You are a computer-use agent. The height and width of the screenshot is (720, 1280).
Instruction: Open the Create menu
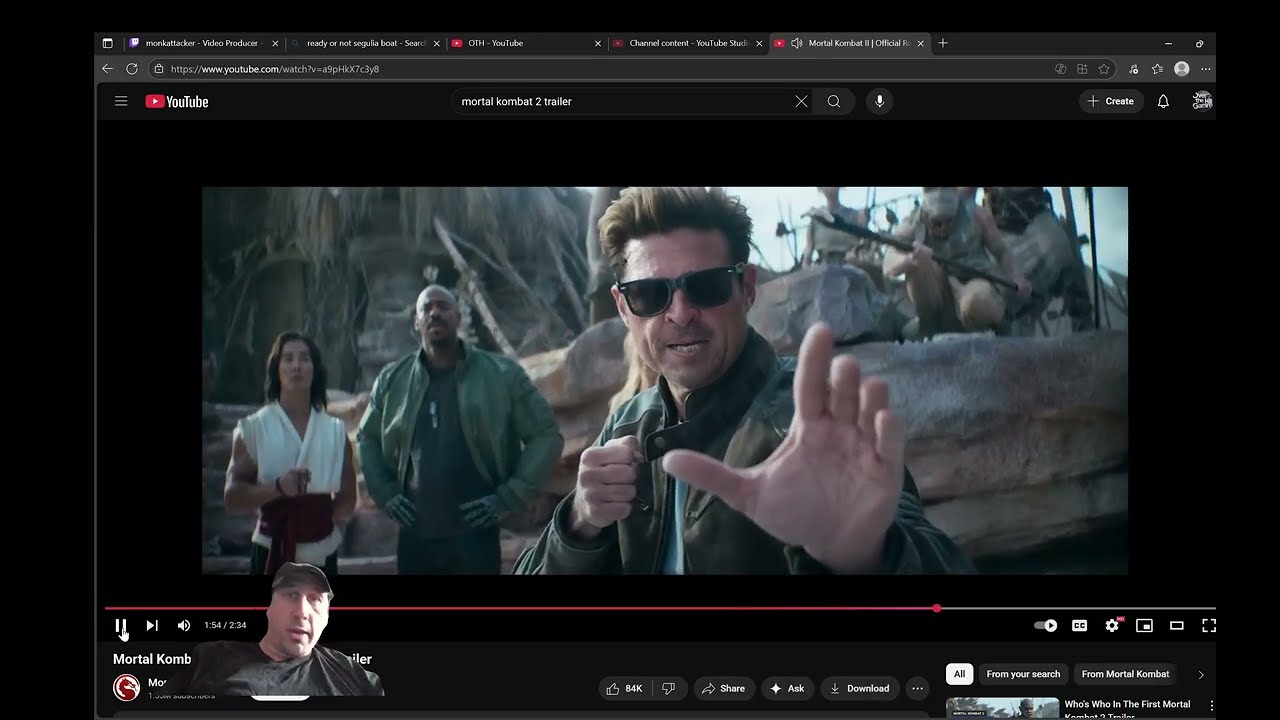pos(1111,101)
